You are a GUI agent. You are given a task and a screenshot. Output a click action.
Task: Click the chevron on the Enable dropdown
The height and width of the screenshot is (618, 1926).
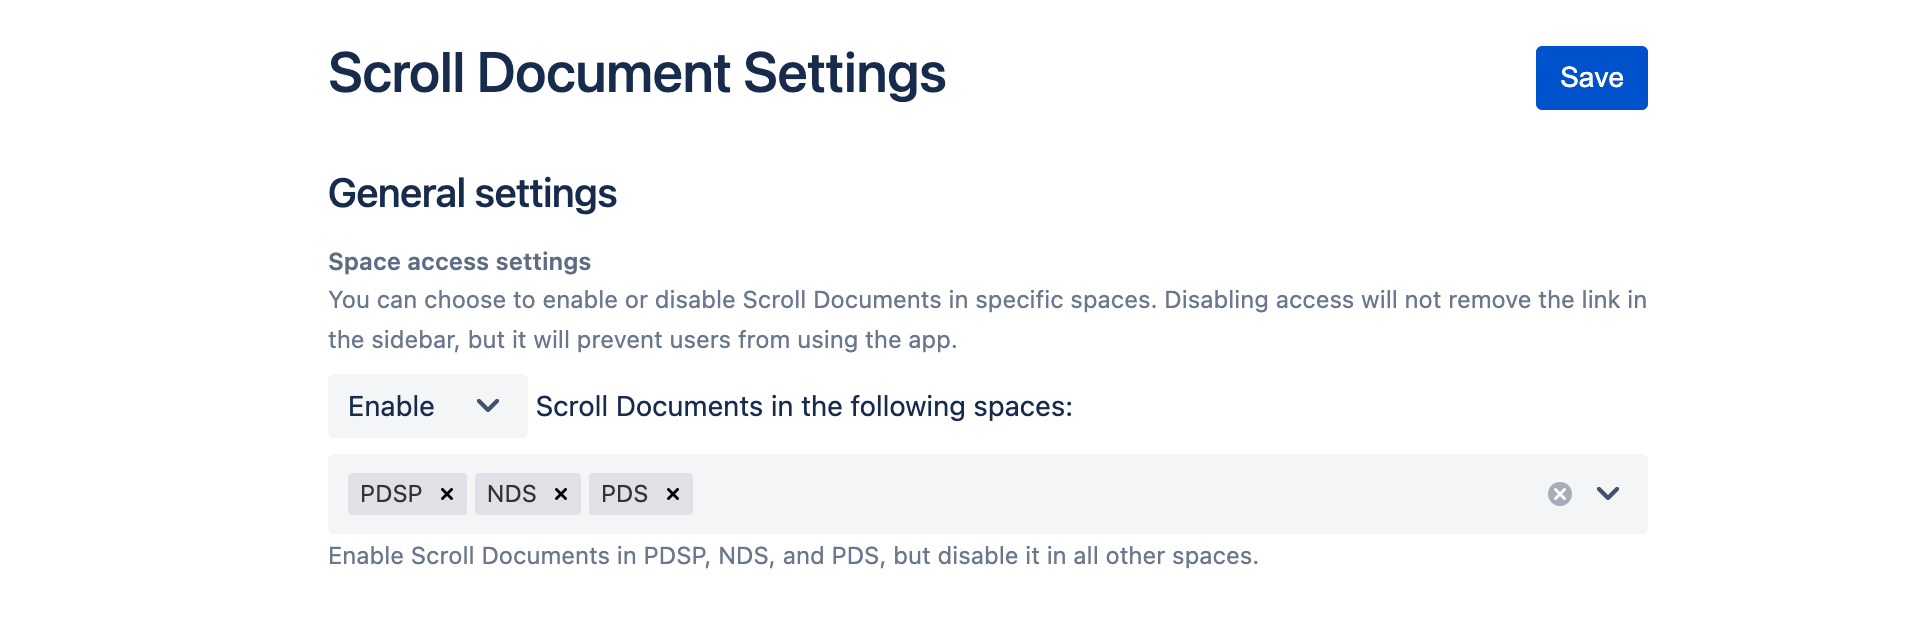(489, 406)
